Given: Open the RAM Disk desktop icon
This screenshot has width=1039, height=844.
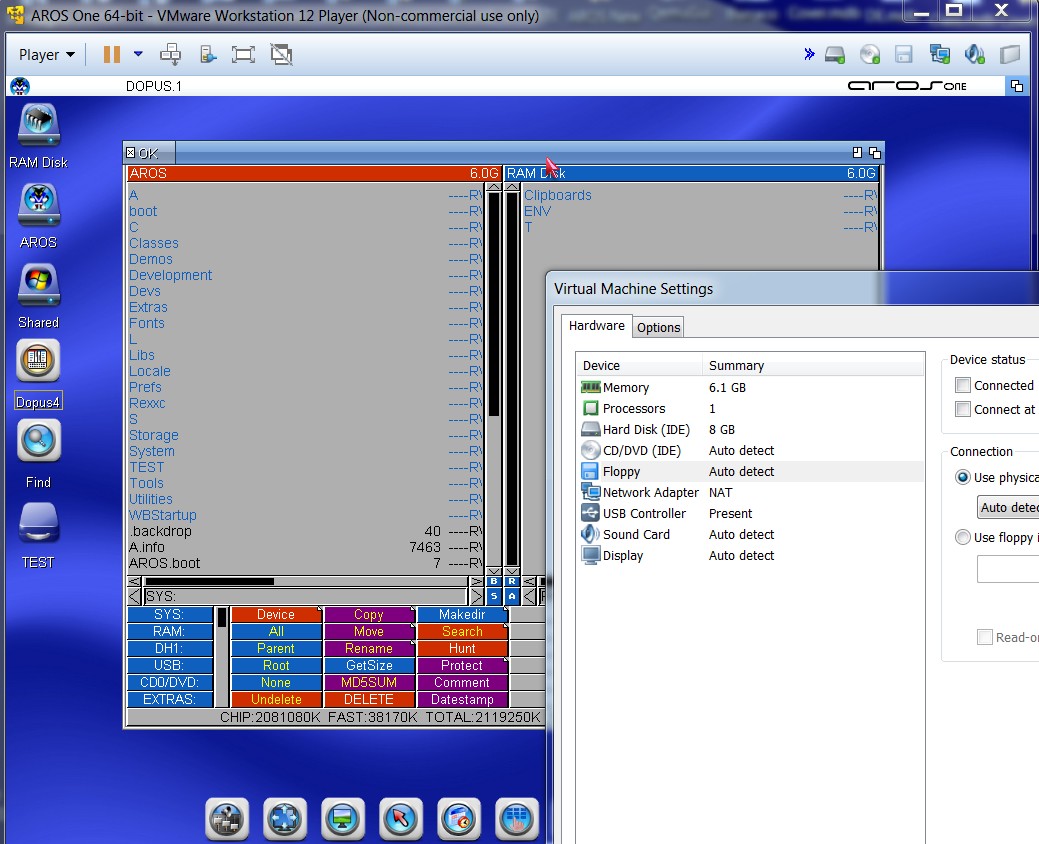Looking at the screenshot, I should pos(38,125).
